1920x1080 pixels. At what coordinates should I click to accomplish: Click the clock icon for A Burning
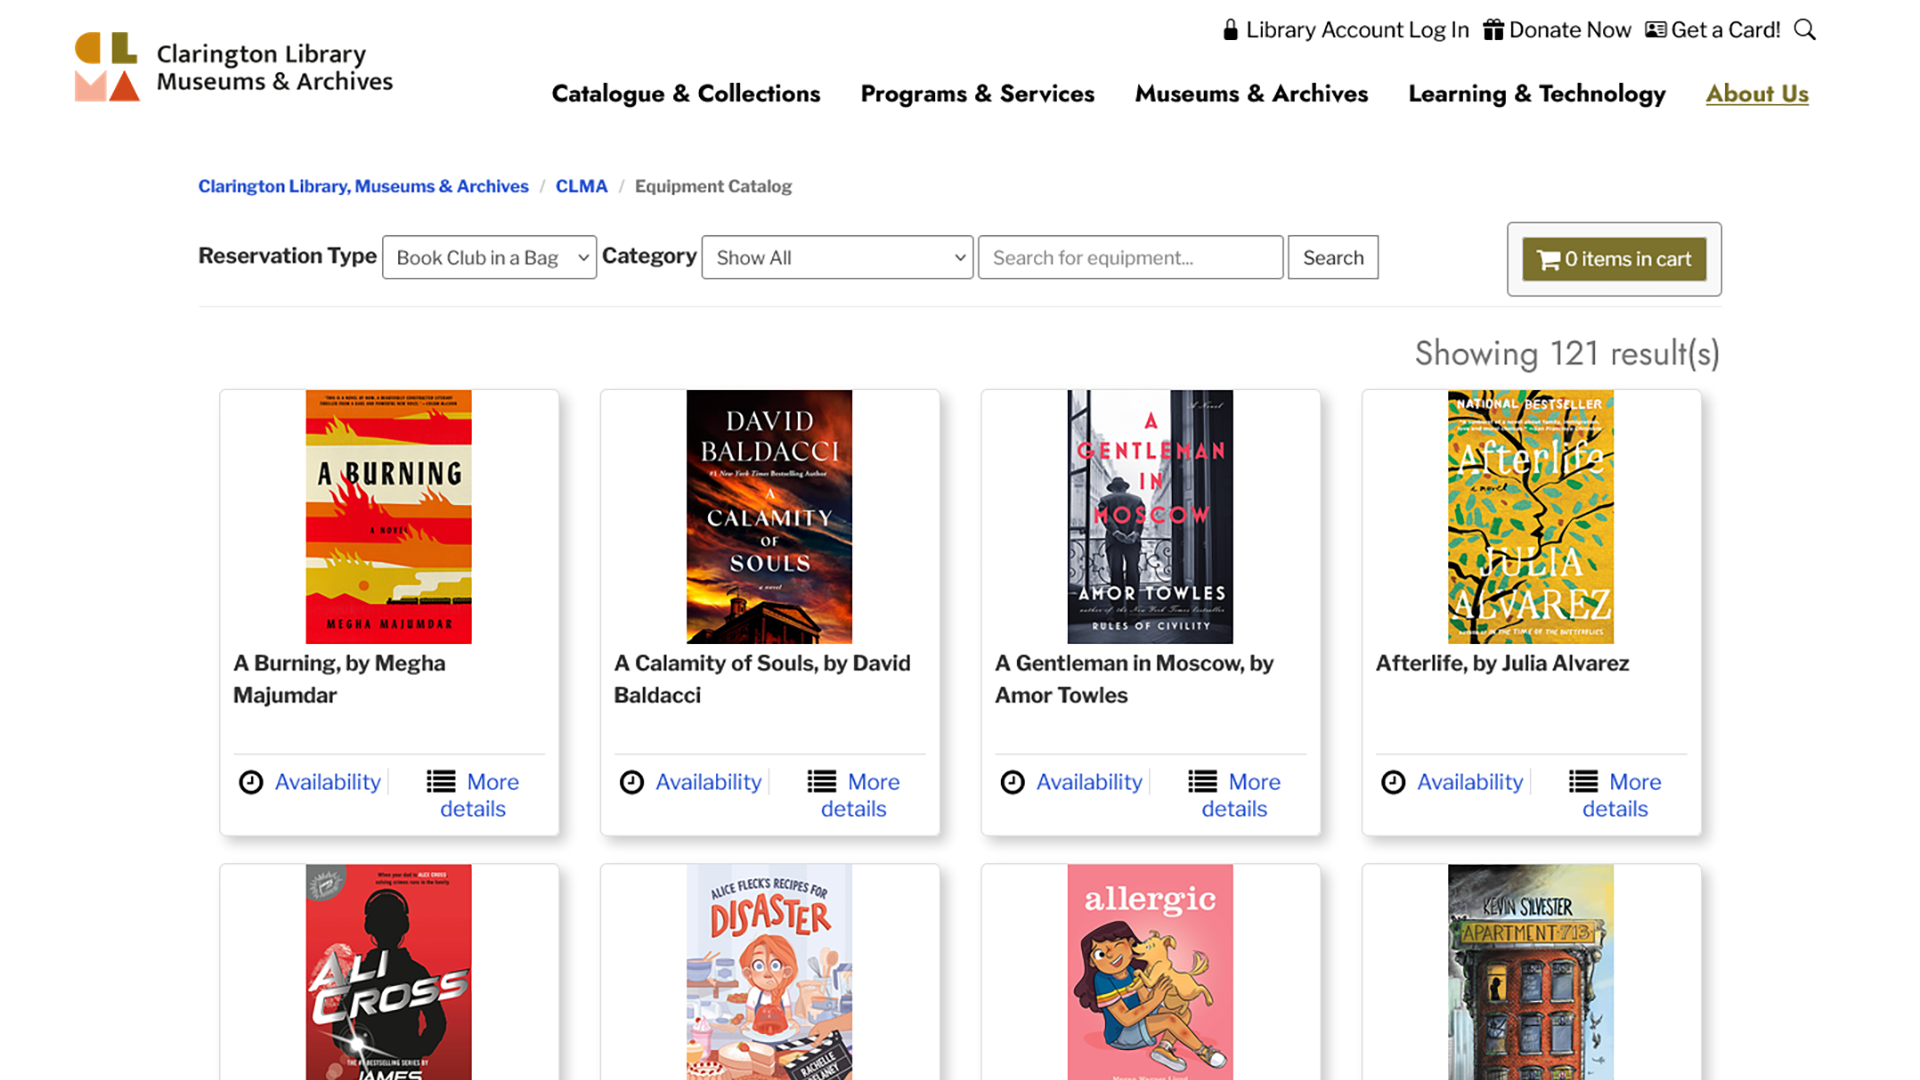point(251,782)
